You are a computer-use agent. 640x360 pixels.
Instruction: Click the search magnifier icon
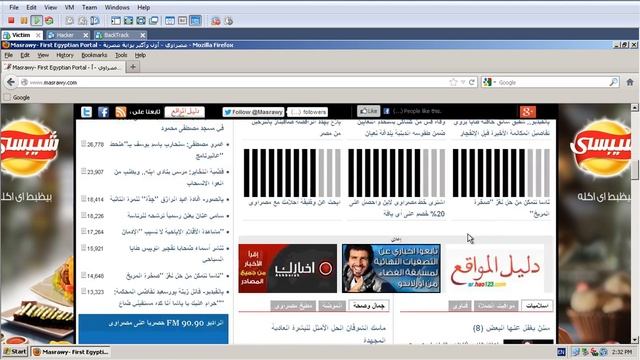click(613, 82)
